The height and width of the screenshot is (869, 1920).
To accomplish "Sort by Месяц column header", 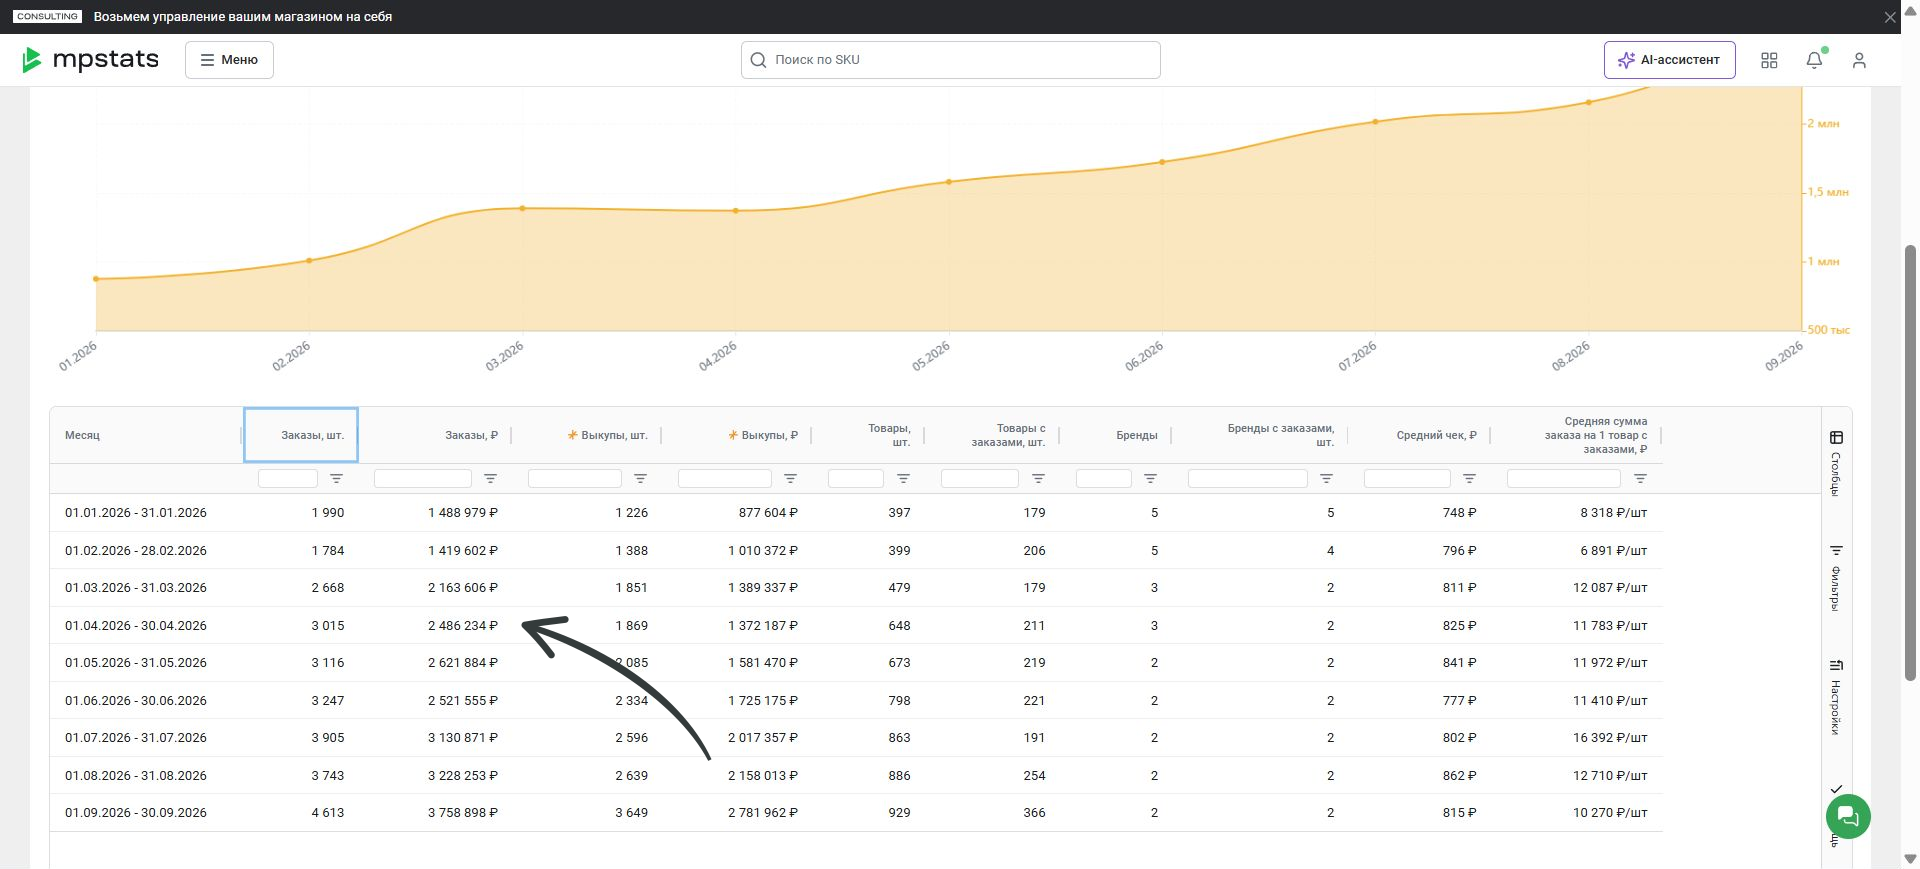I will pyautogui.click(x=82, y=435).
